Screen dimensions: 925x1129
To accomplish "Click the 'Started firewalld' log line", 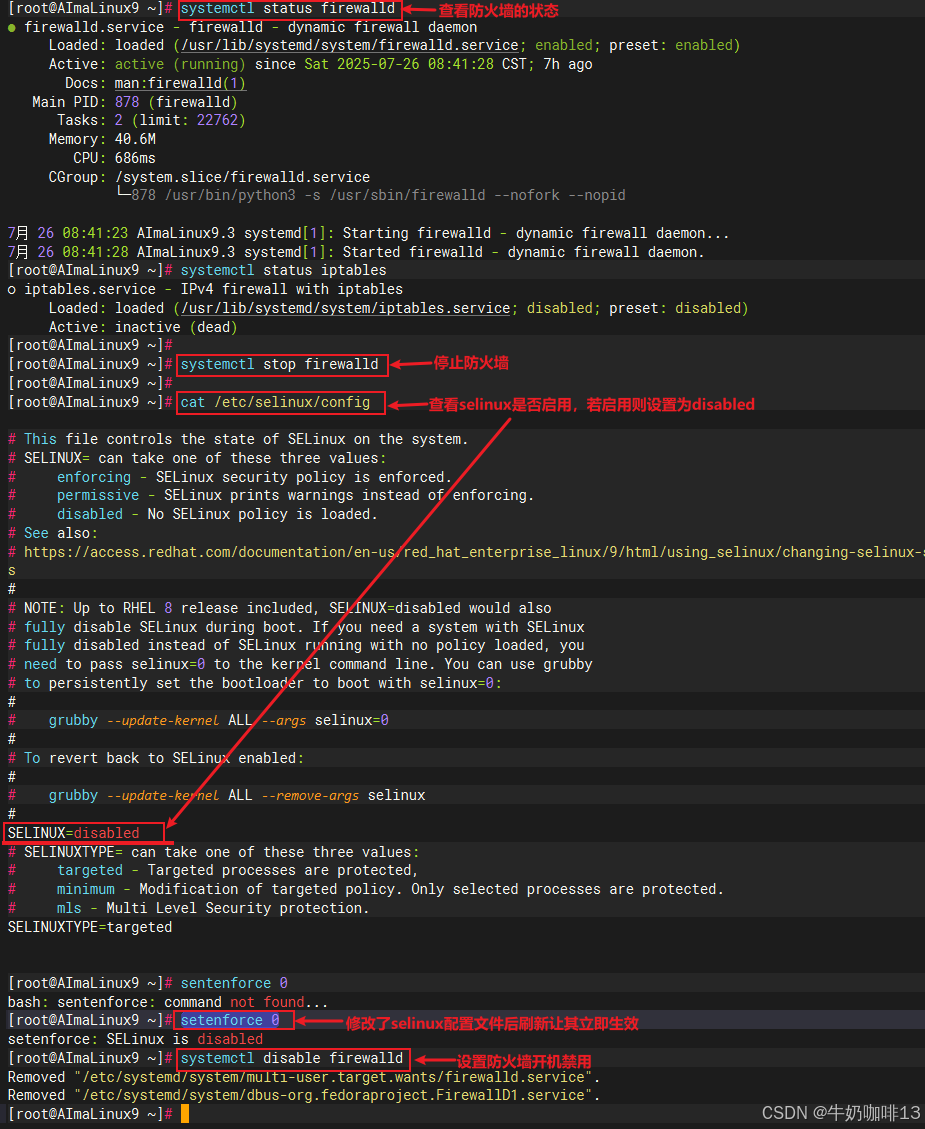I will point(356,252).
